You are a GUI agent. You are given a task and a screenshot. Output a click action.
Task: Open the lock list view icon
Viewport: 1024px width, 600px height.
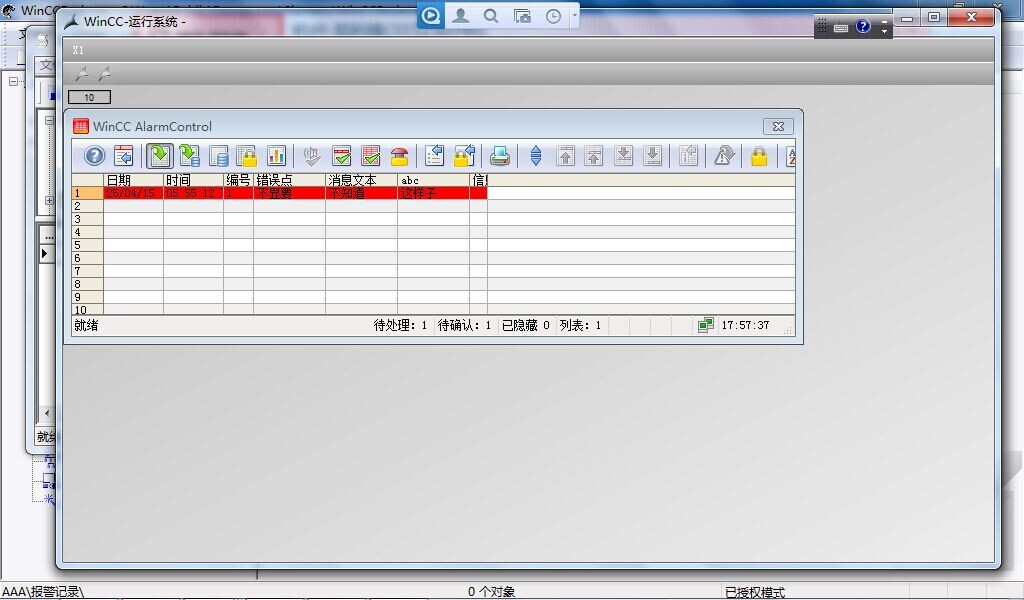pyautogui.click(x=247, y=156)
